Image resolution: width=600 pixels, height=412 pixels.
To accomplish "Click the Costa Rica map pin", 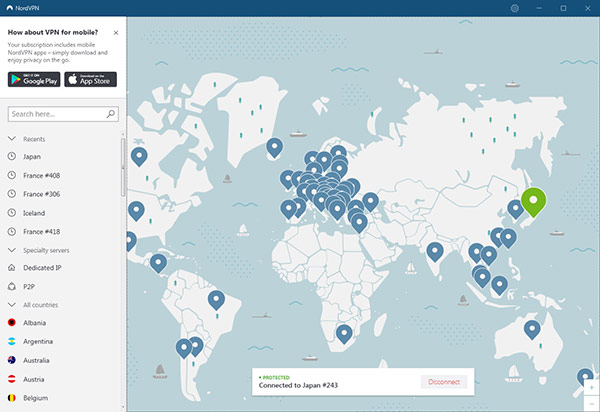I will coord(158,262).
